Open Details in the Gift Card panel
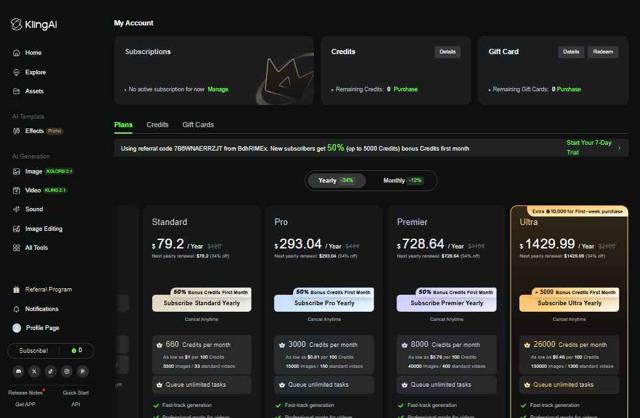 571,52
